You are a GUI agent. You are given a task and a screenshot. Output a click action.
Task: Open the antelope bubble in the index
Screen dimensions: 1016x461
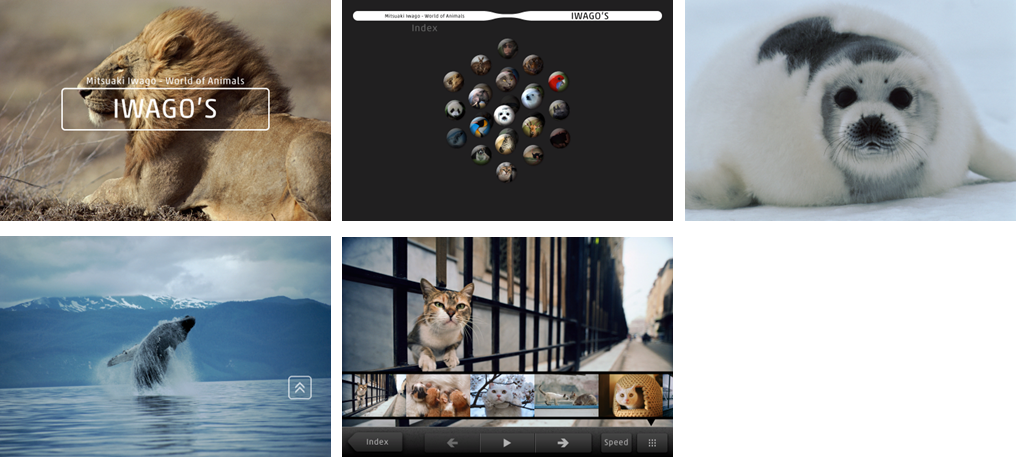click(533, 126)
